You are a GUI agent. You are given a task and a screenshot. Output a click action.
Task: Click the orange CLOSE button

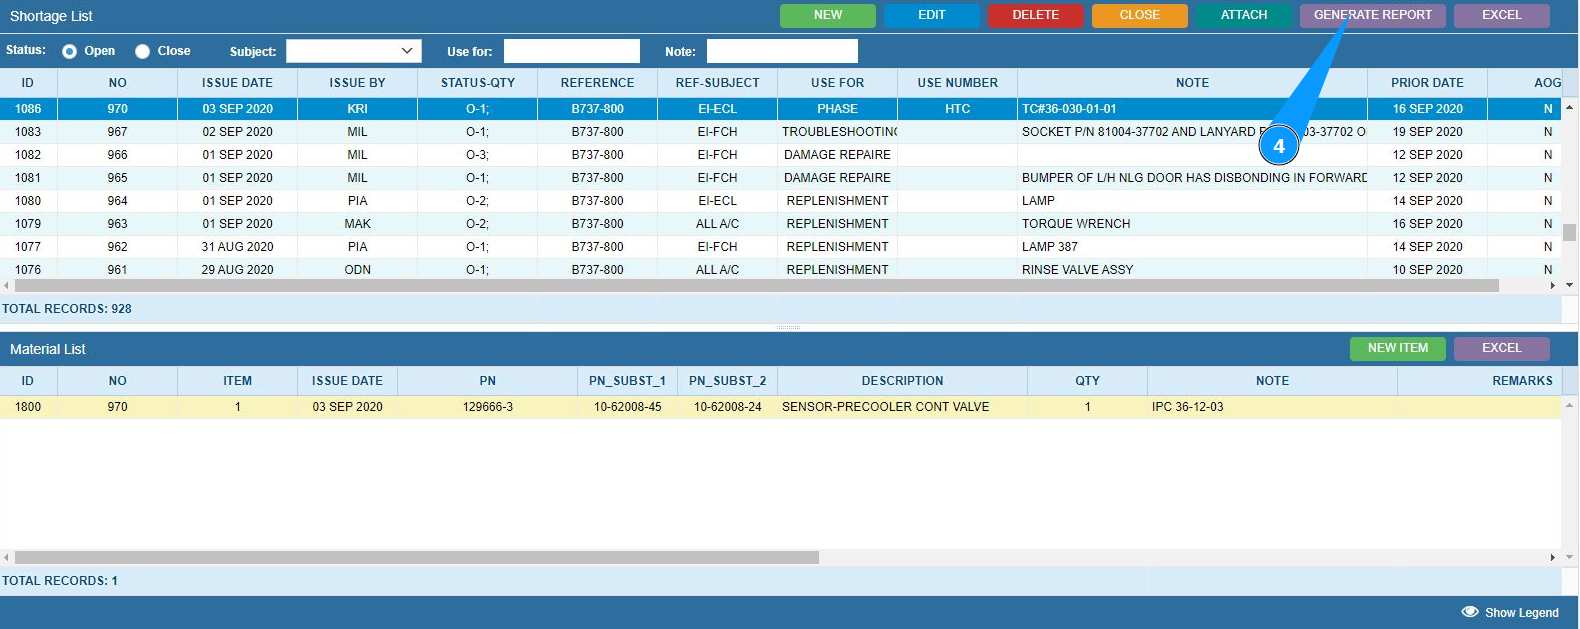click(x=1140, y=15)
